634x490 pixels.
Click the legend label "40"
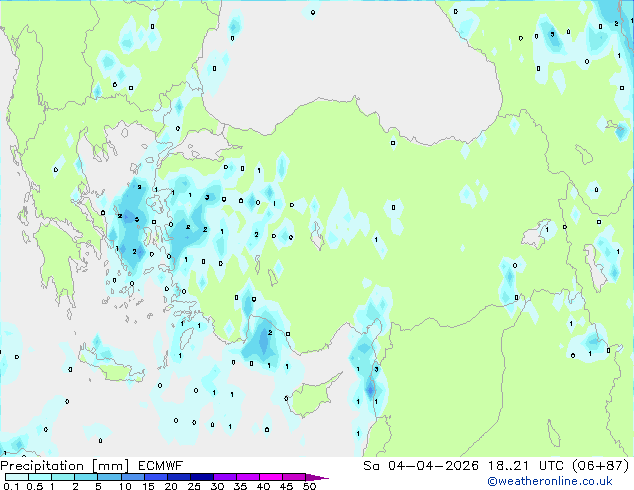(263, 486)
